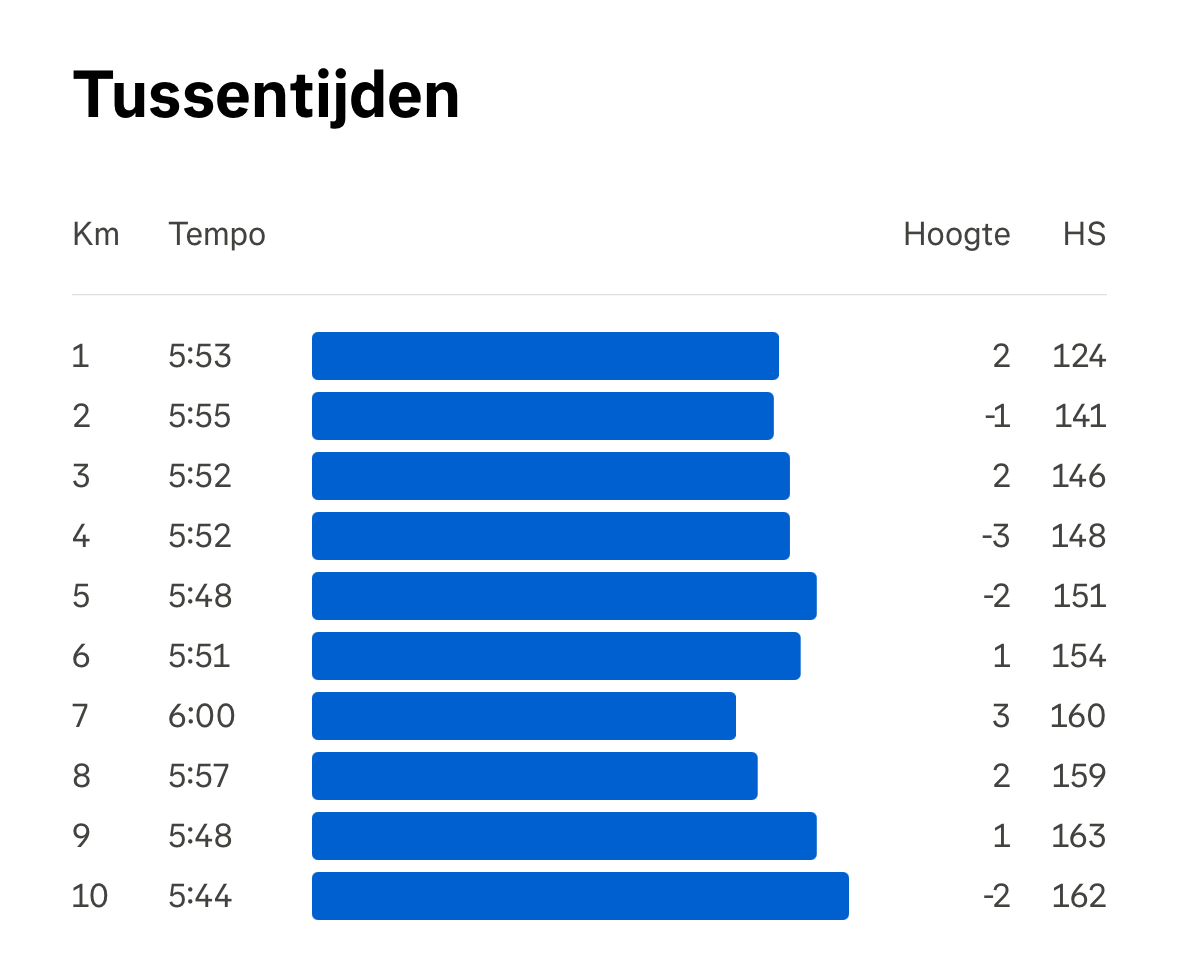
Task: Click the Km column header
Action: coord(95,235)
